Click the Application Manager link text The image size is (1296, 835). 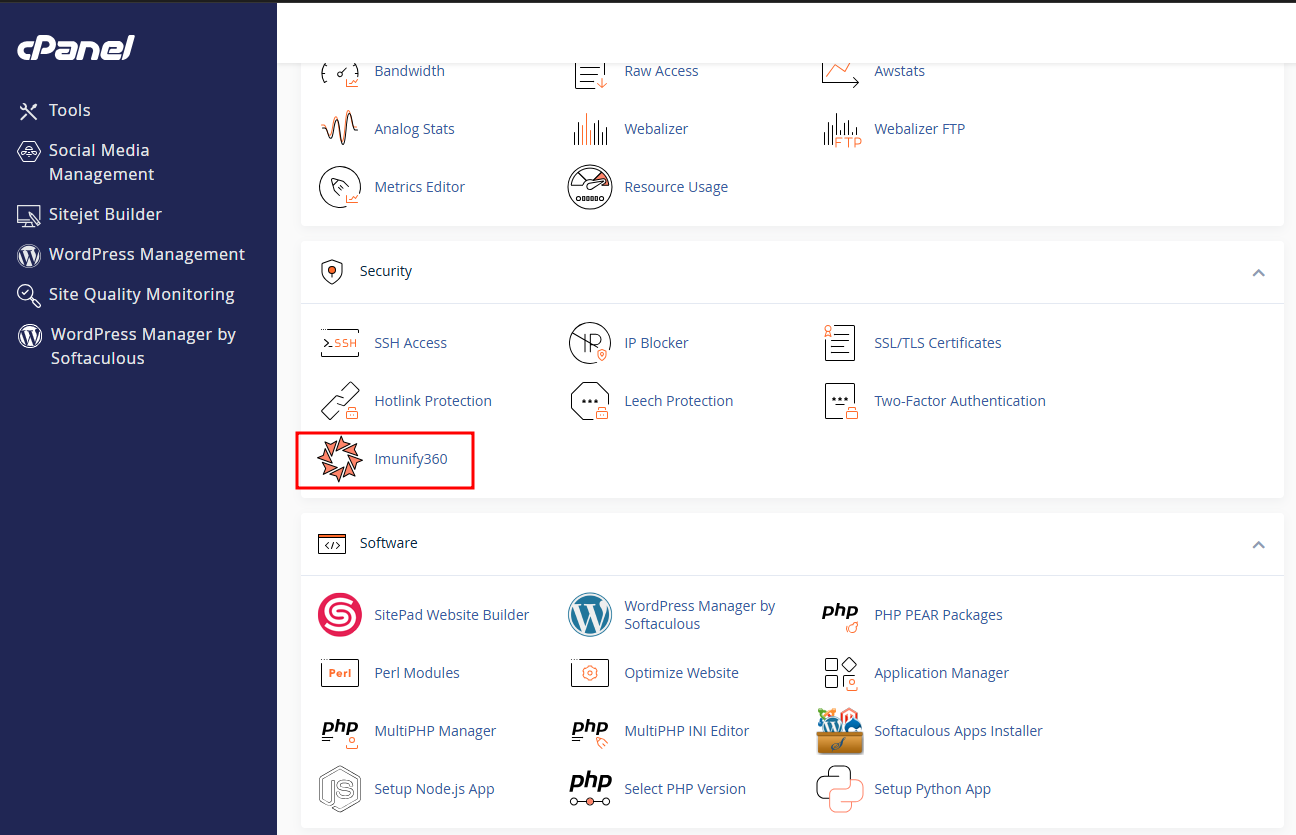[x=942, y=673]
